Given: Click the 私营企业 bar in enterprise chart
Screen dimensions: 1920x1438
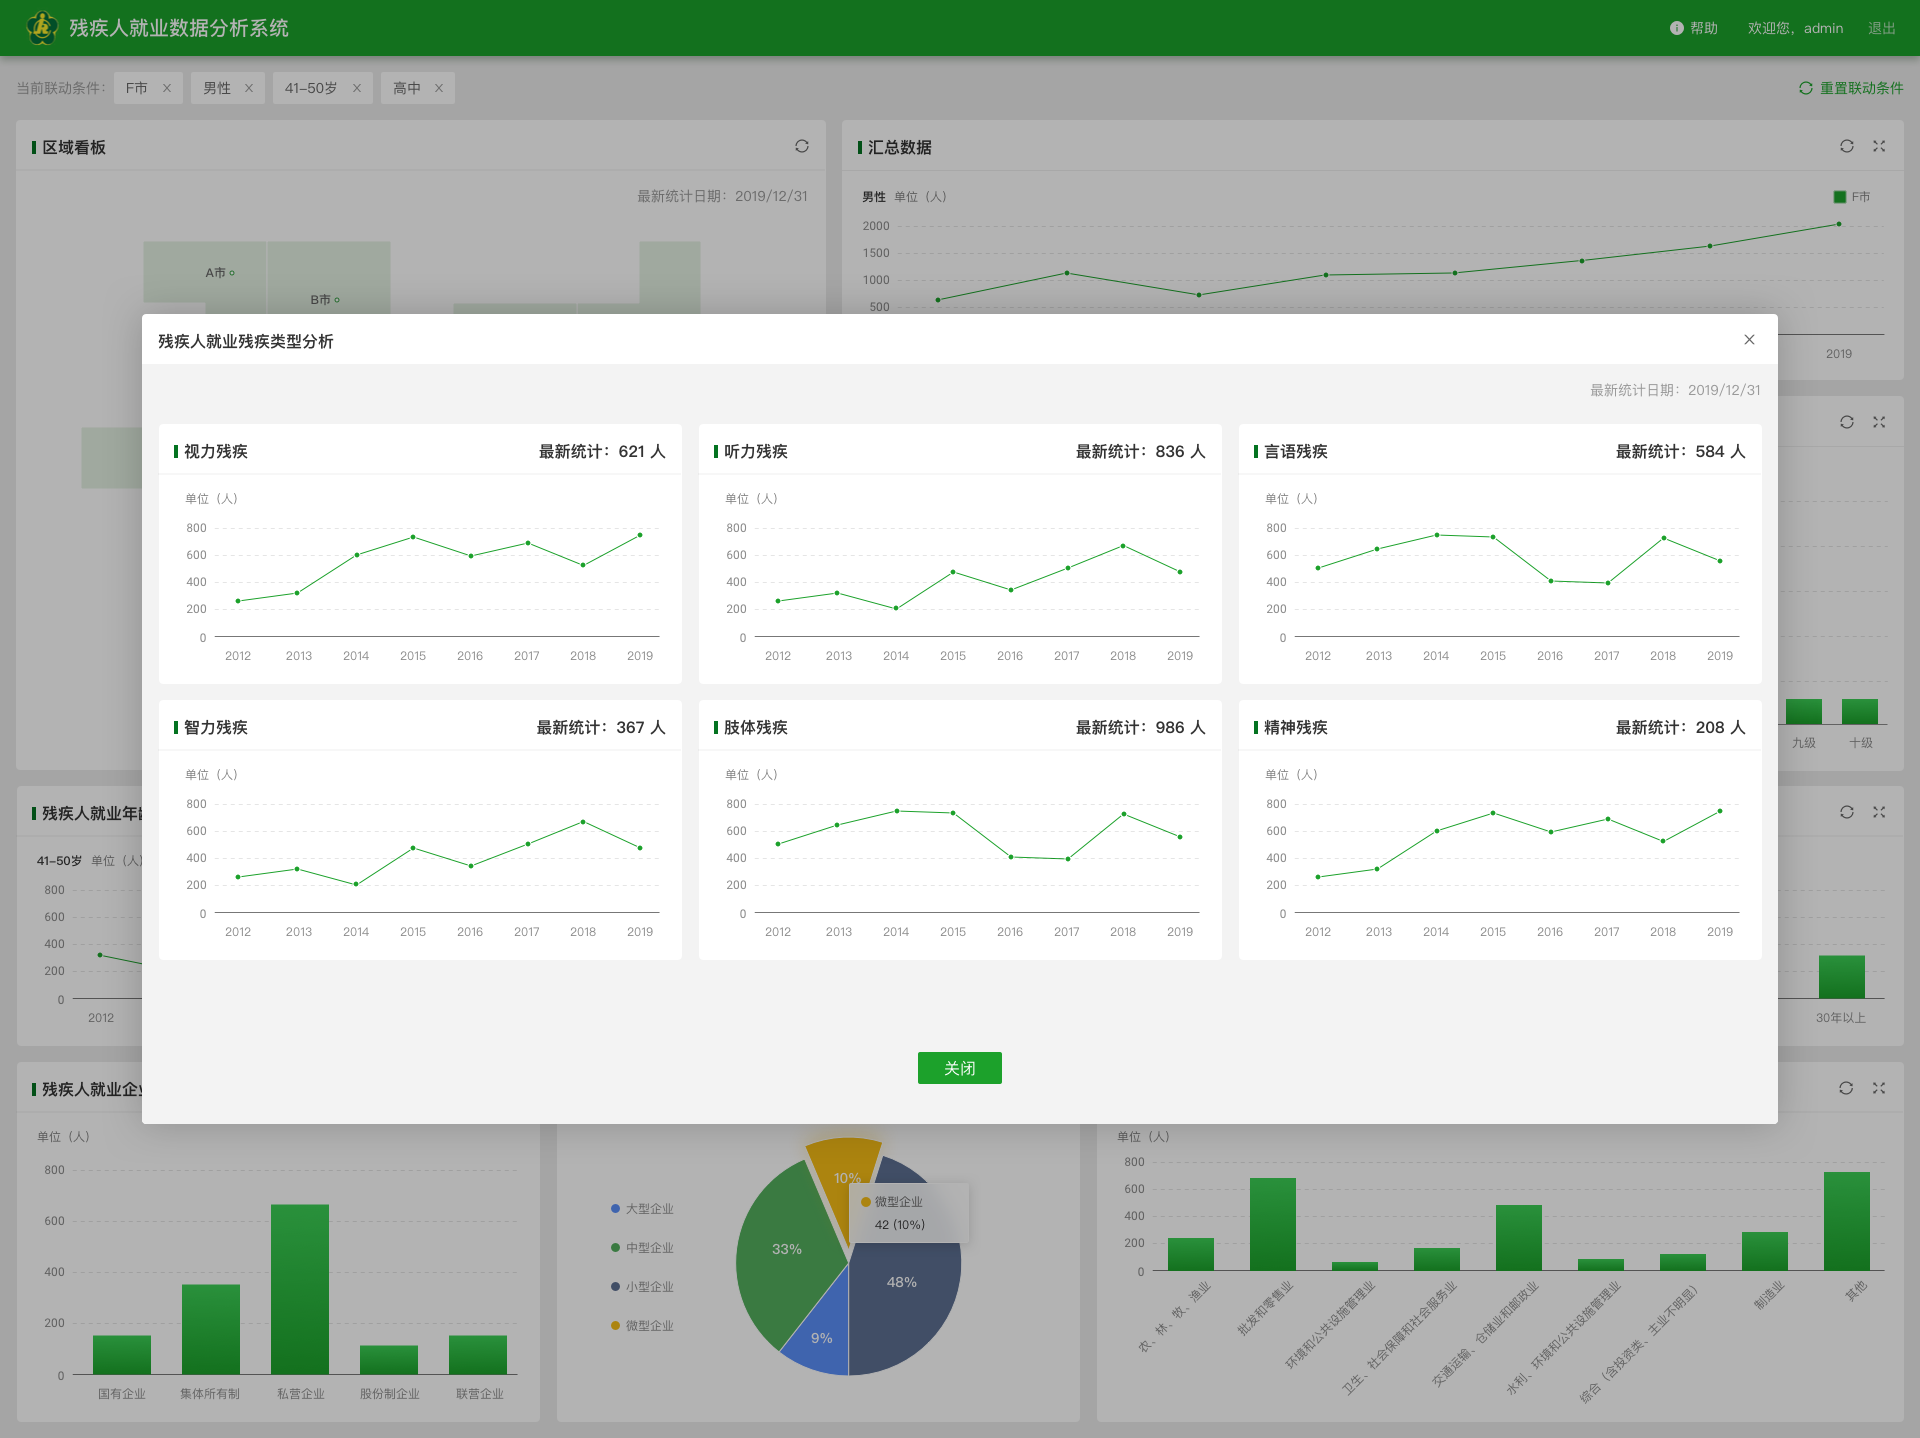Looking at the screenshot, I should (x=300, y=1290).
